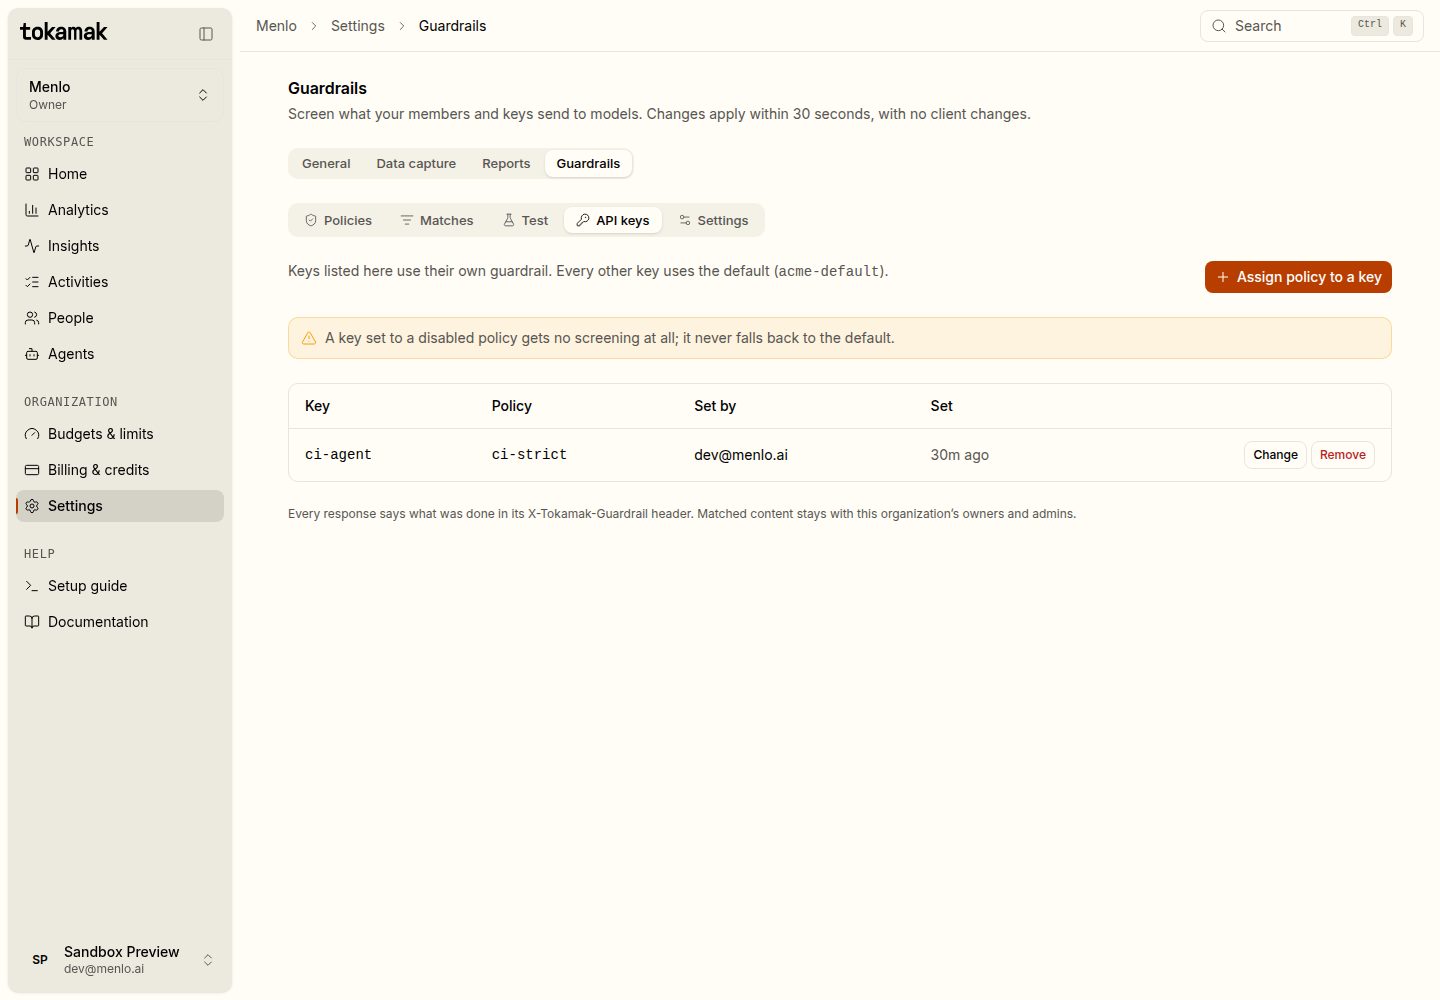Click the SP avatar in the sidebar
Image resolution: width=1440 pixels, height=1000 pixels.
(x=40, y=960)
